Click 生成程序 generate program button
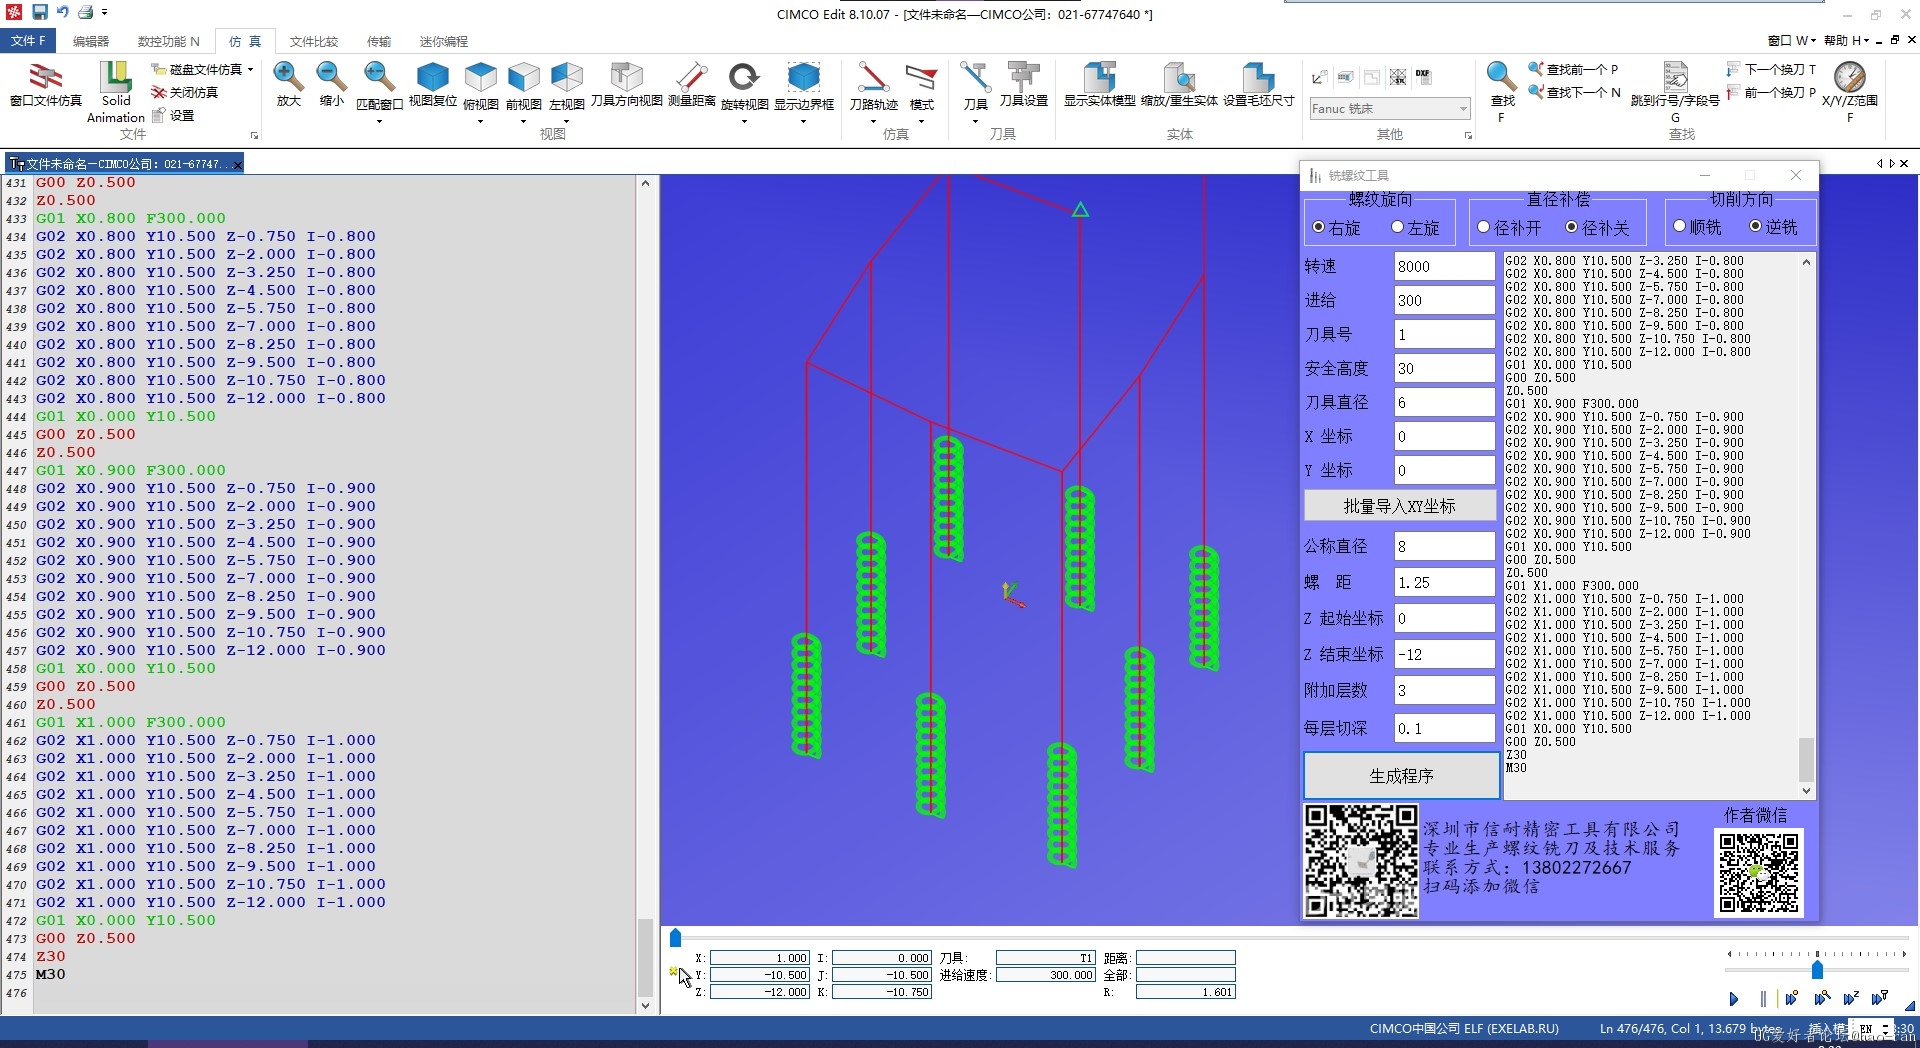Image resolution: width=1920 pixels, height=1048 pixels. tap(1401, 775)
